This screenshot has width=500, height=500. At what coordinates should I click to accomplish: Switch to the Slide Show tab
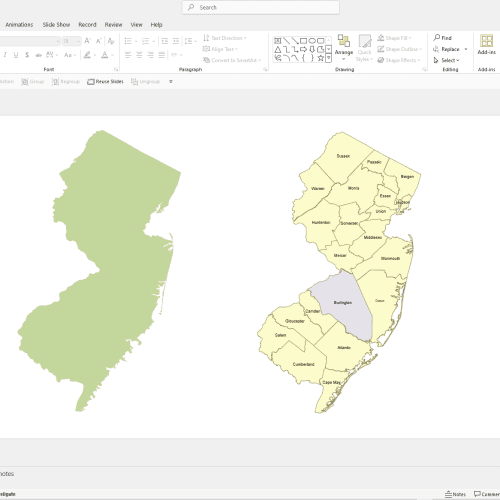[x=56, y=24]
